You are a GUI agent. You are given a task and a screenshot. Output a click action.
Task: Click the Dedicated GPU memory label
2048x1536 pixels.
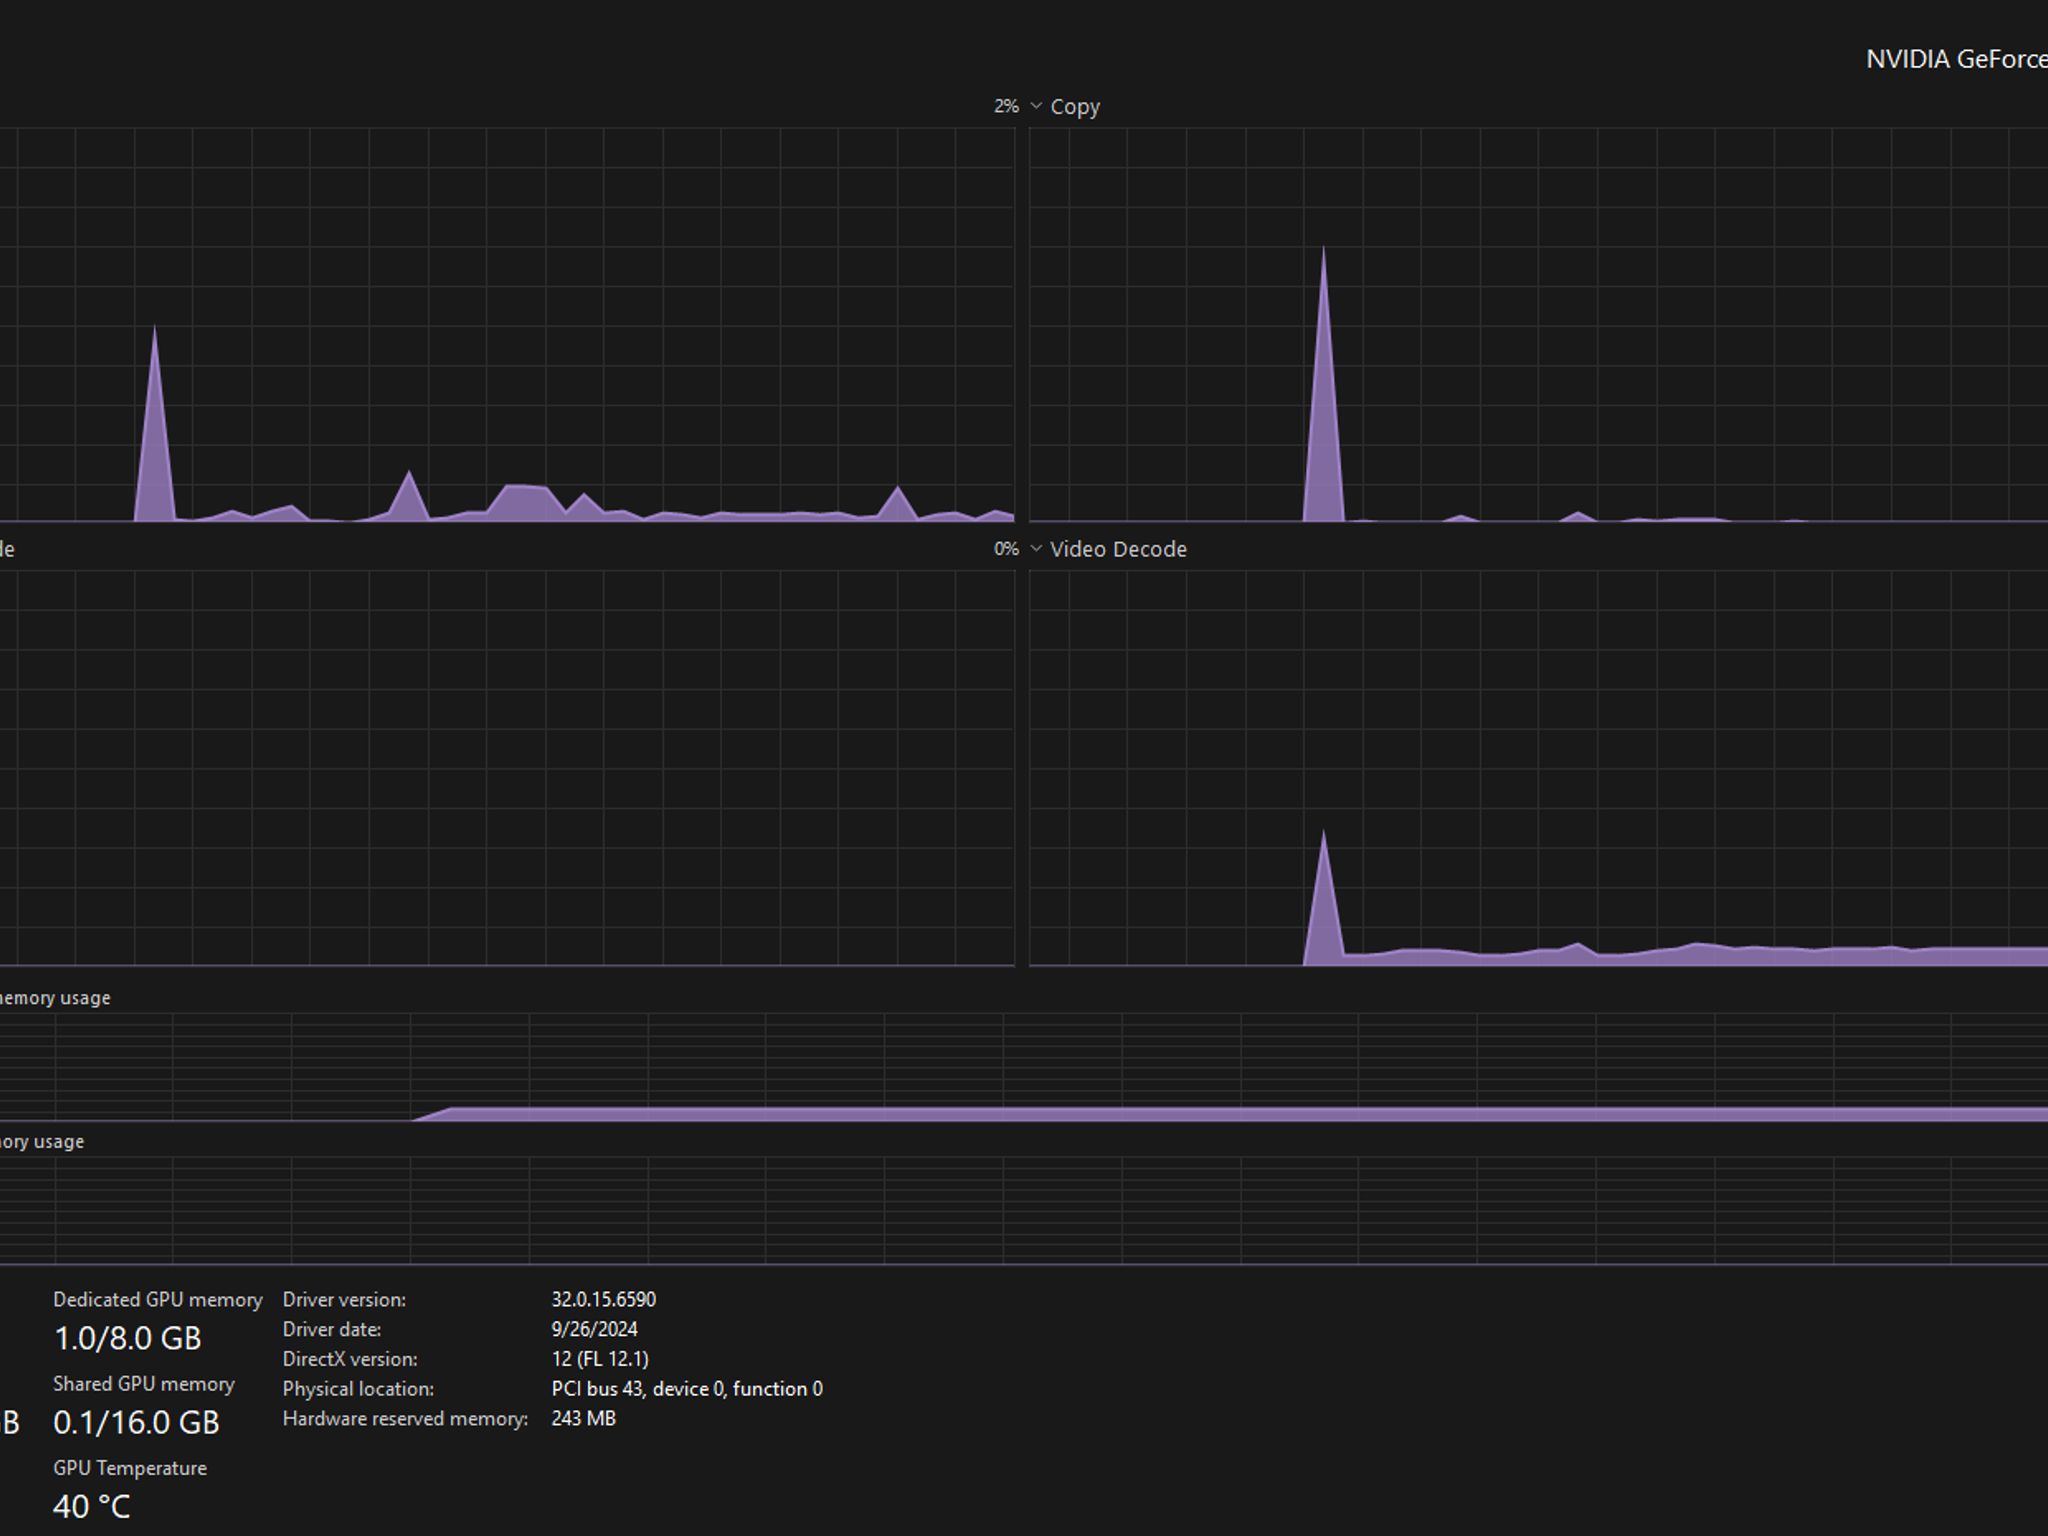point(158,1299)
